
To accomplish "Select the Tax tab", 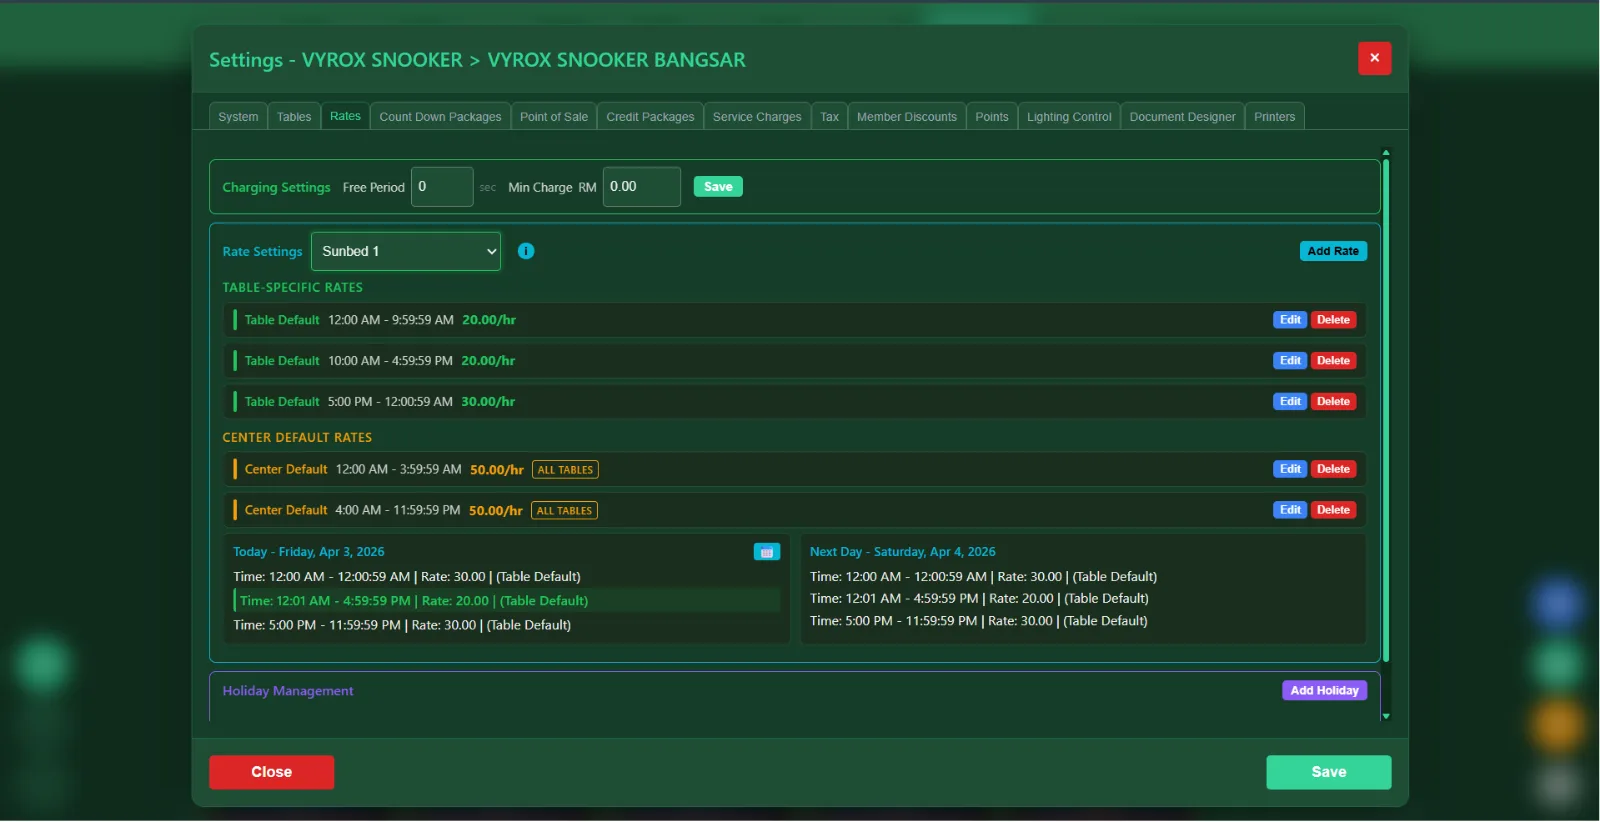I will 829,117.
